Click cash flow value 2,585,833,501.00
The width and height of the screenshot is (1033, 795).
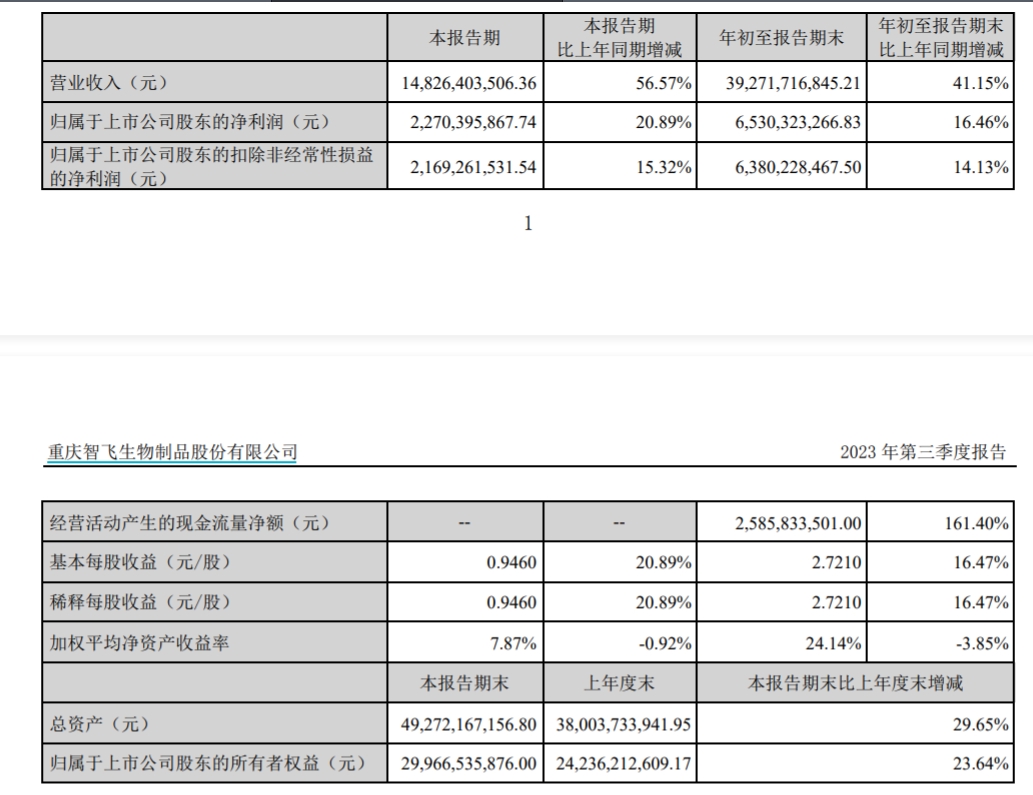click(798, 523)
